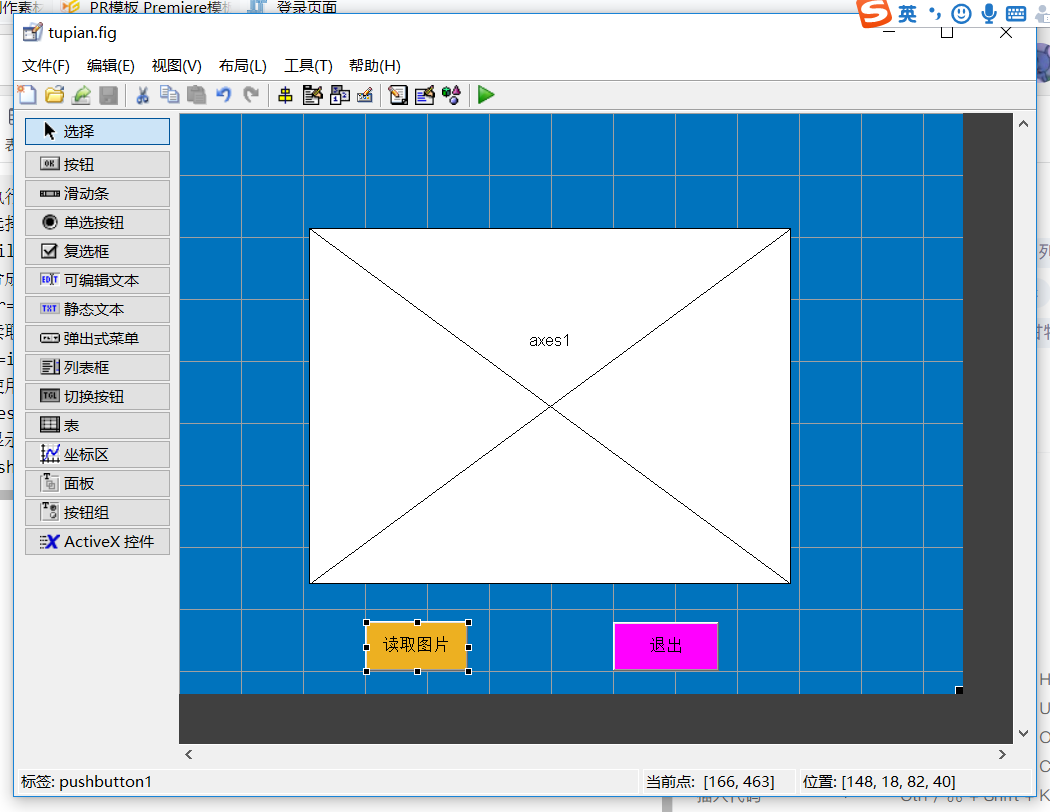Open the Sogou soft keyboard icon
The width and height of the screenshot is (1050, 812).
pos(1016,13)
